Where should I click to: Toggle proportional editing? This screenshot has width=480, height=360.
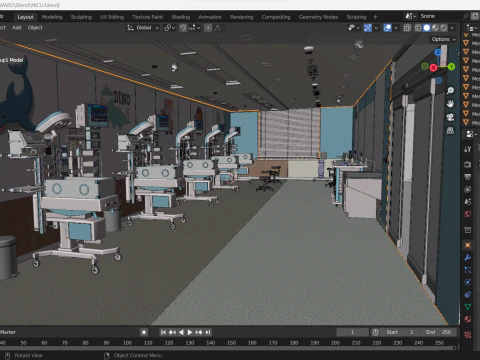(x=208, y=28)
